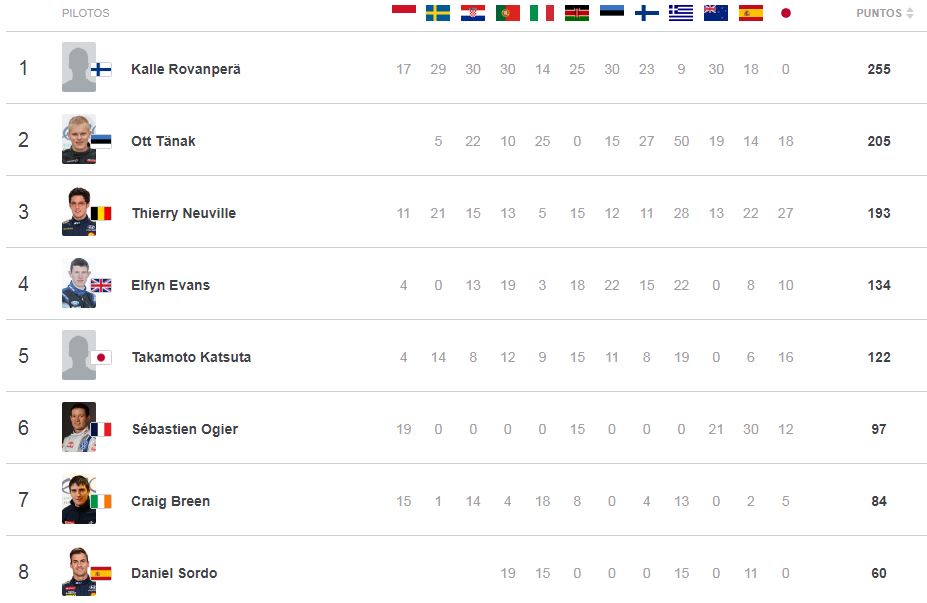Click the French flag beside Sébastien Ogier
927x603 pixels.
(x=101, y=429)
